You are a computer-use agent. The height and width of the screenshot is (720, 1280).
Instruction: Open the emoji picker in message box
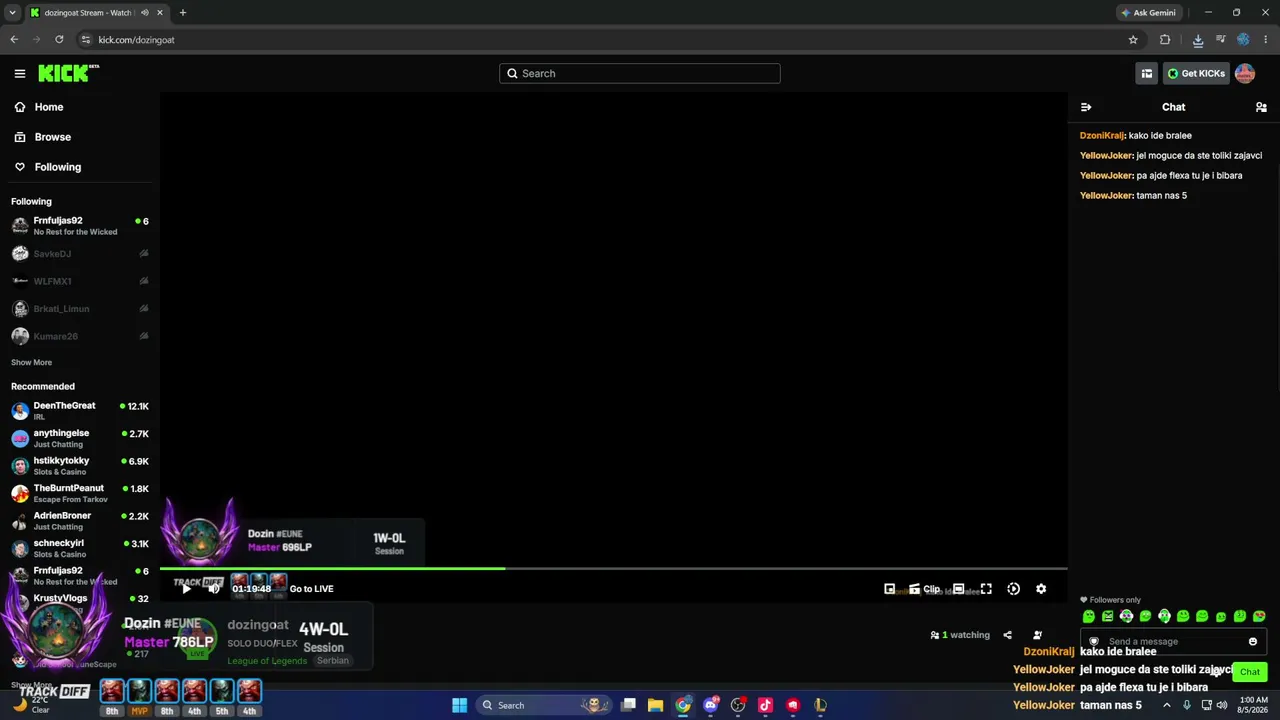coord(1253,642)
